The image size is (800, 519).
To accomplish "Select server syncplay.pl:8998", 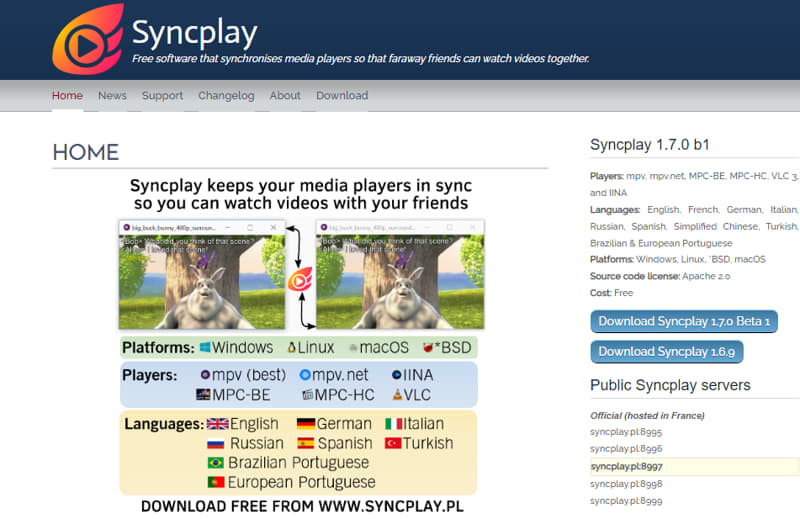I will click(x=626, y=484).
